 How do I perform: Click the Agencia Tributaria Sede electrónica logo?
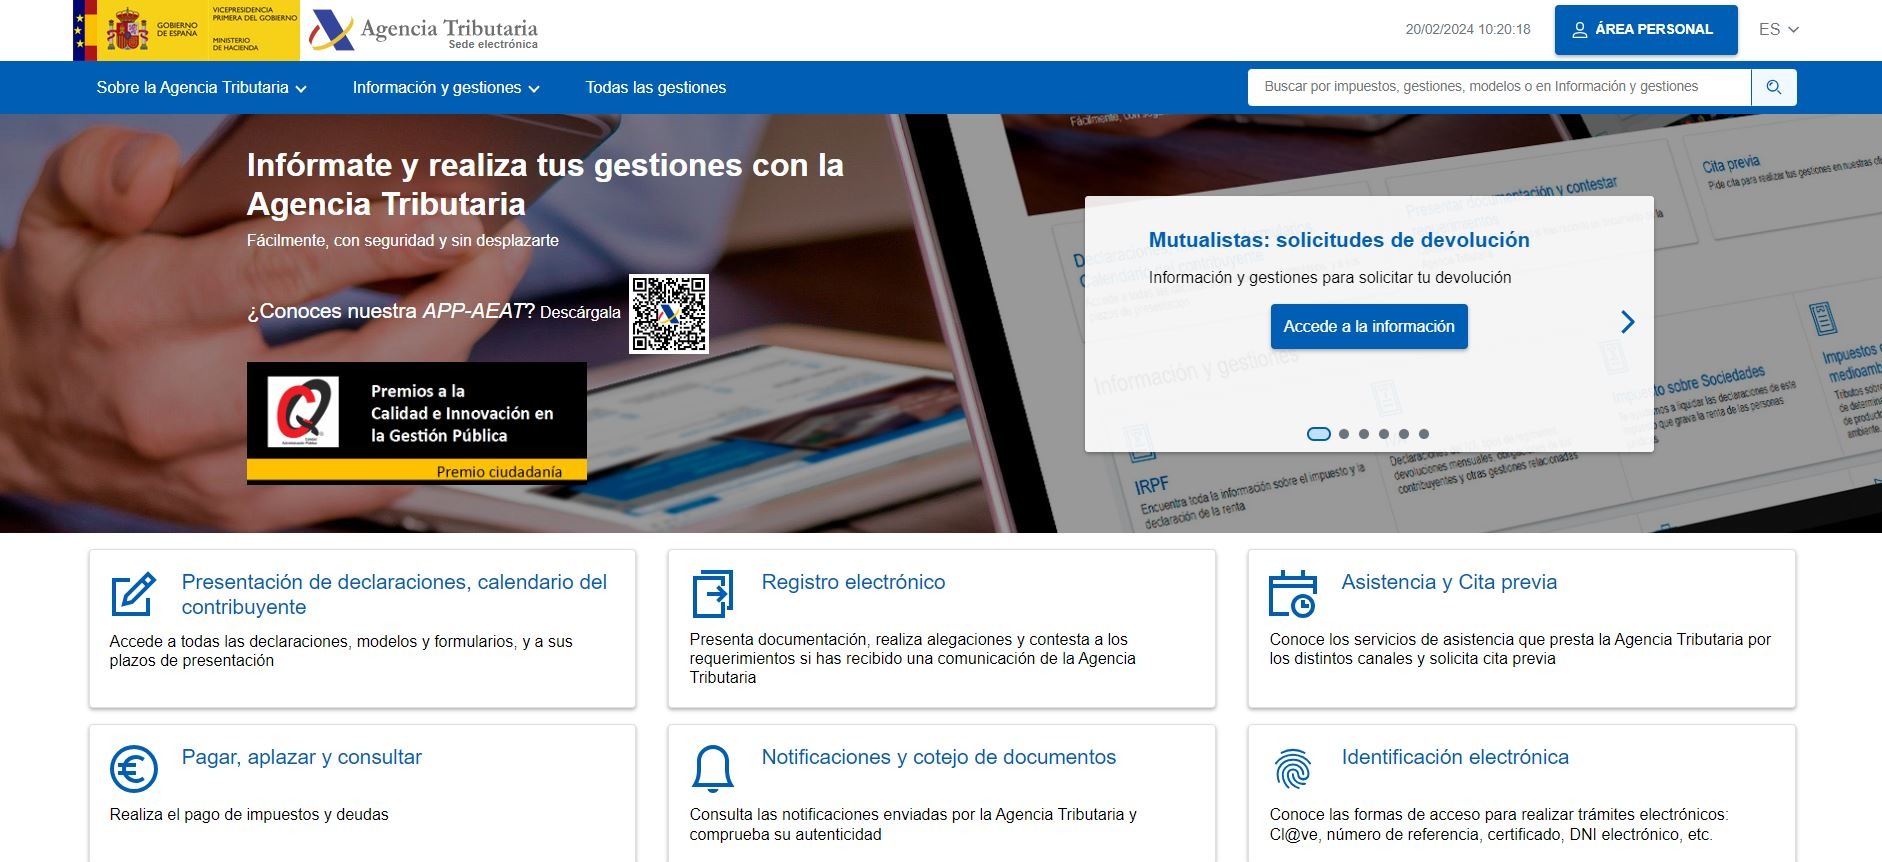(x=424, y=31)
